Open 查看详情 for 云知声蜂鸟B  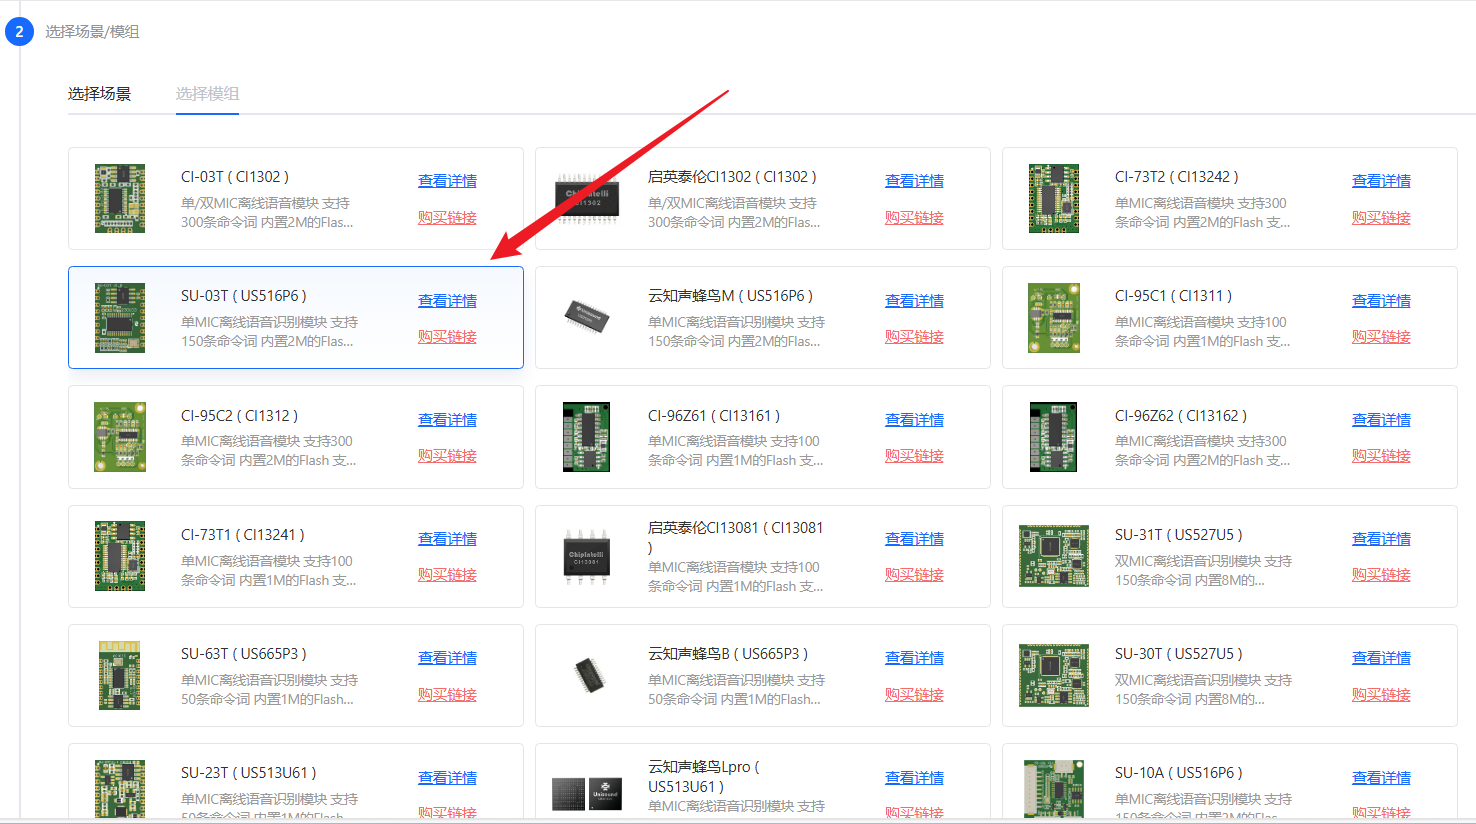[x=914, y=658]
